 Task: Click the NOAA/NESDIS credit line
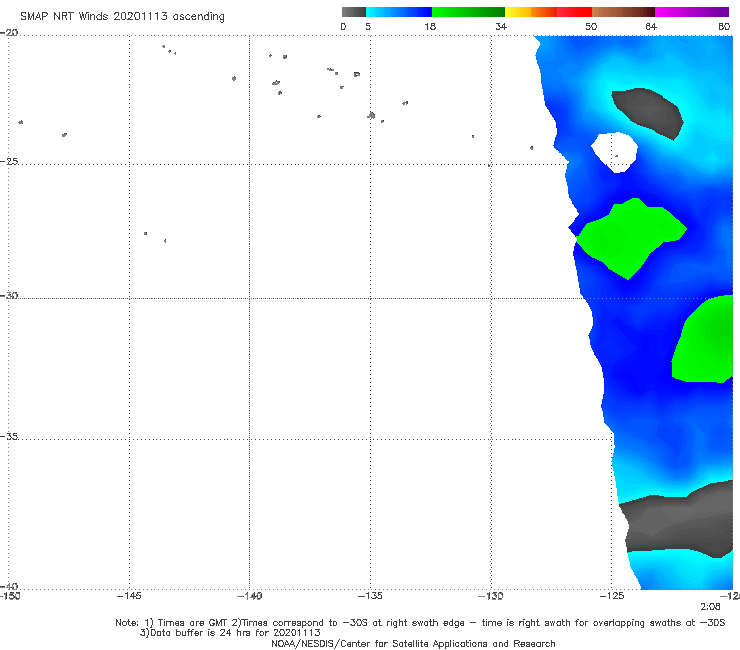pyautogui.click(x=413, y=643)
